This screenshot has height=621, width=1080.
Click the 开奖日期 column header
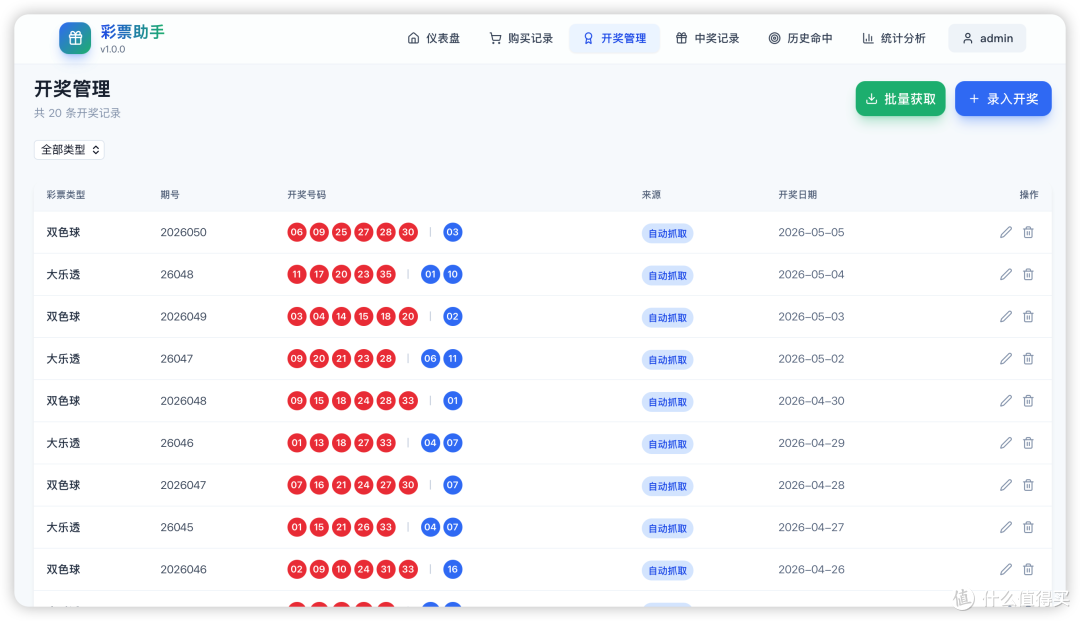[798, 195]
